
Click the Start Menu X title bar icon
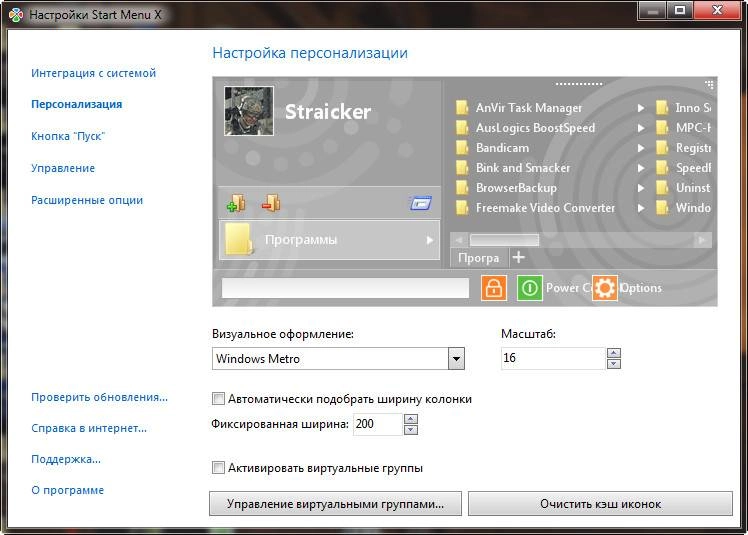coord(16,15)
